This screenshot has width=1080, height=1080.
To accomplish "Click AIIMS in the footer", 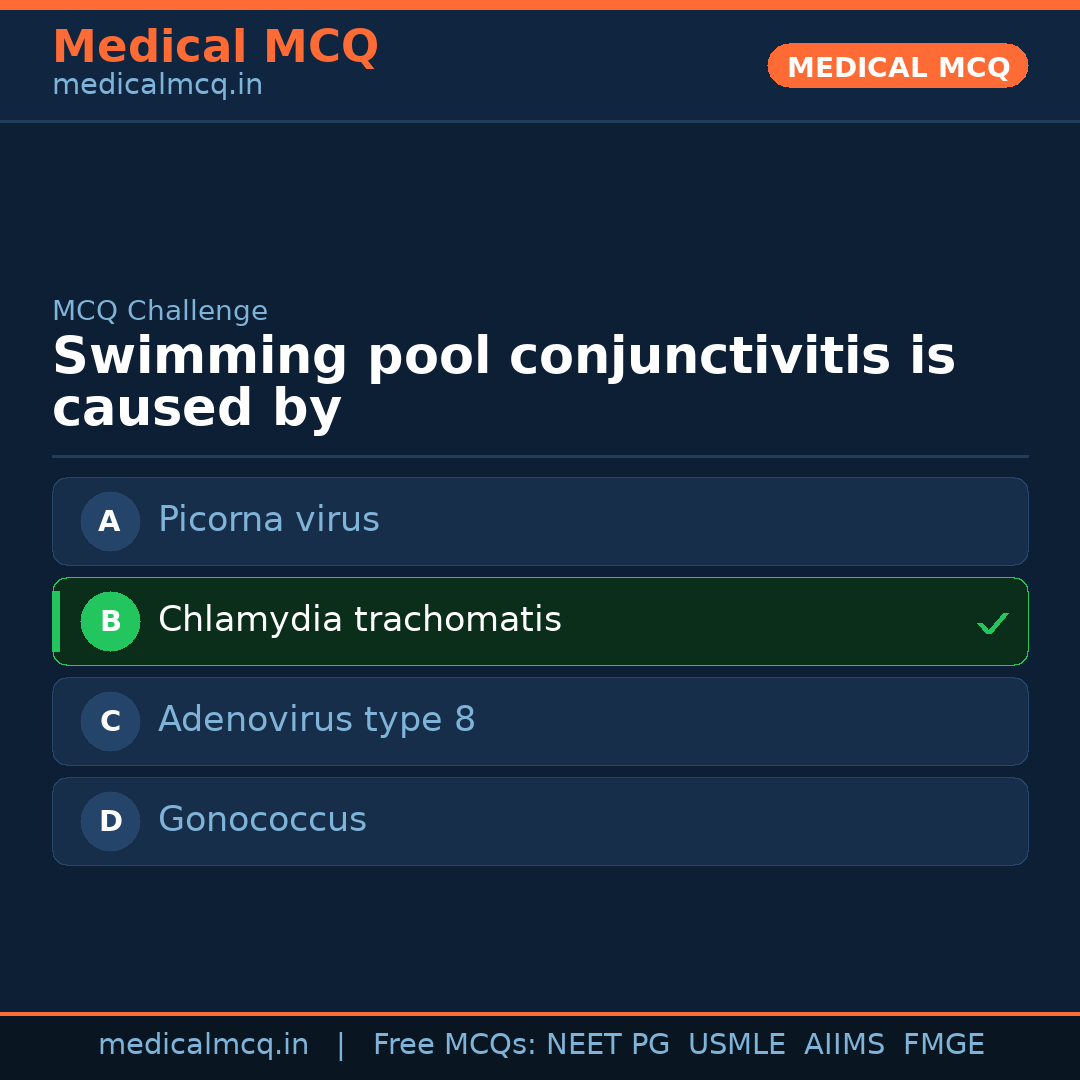I will tap(844, 1045).
